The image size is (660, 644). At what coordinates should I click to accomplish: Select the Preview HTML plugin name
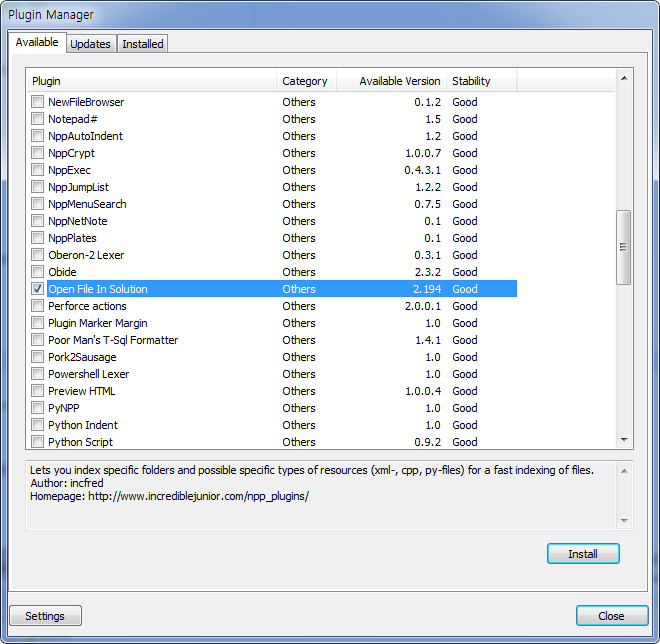coord(81,391)
